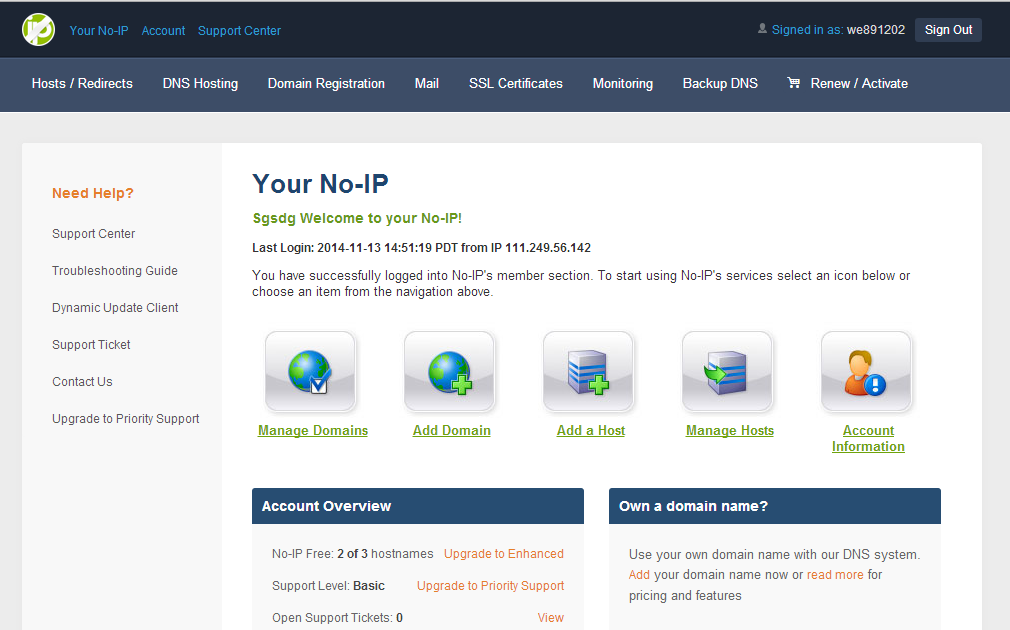The width and height of the screenshot is (1010, 630).
Task: Open the DNS Hosting menu
Action: [200, 84]
